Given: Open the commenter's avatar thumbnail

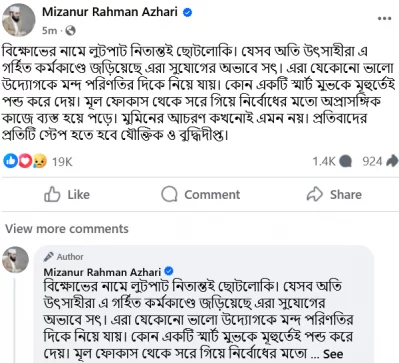Looking at the screenshot, I should [x=15, y=260].
